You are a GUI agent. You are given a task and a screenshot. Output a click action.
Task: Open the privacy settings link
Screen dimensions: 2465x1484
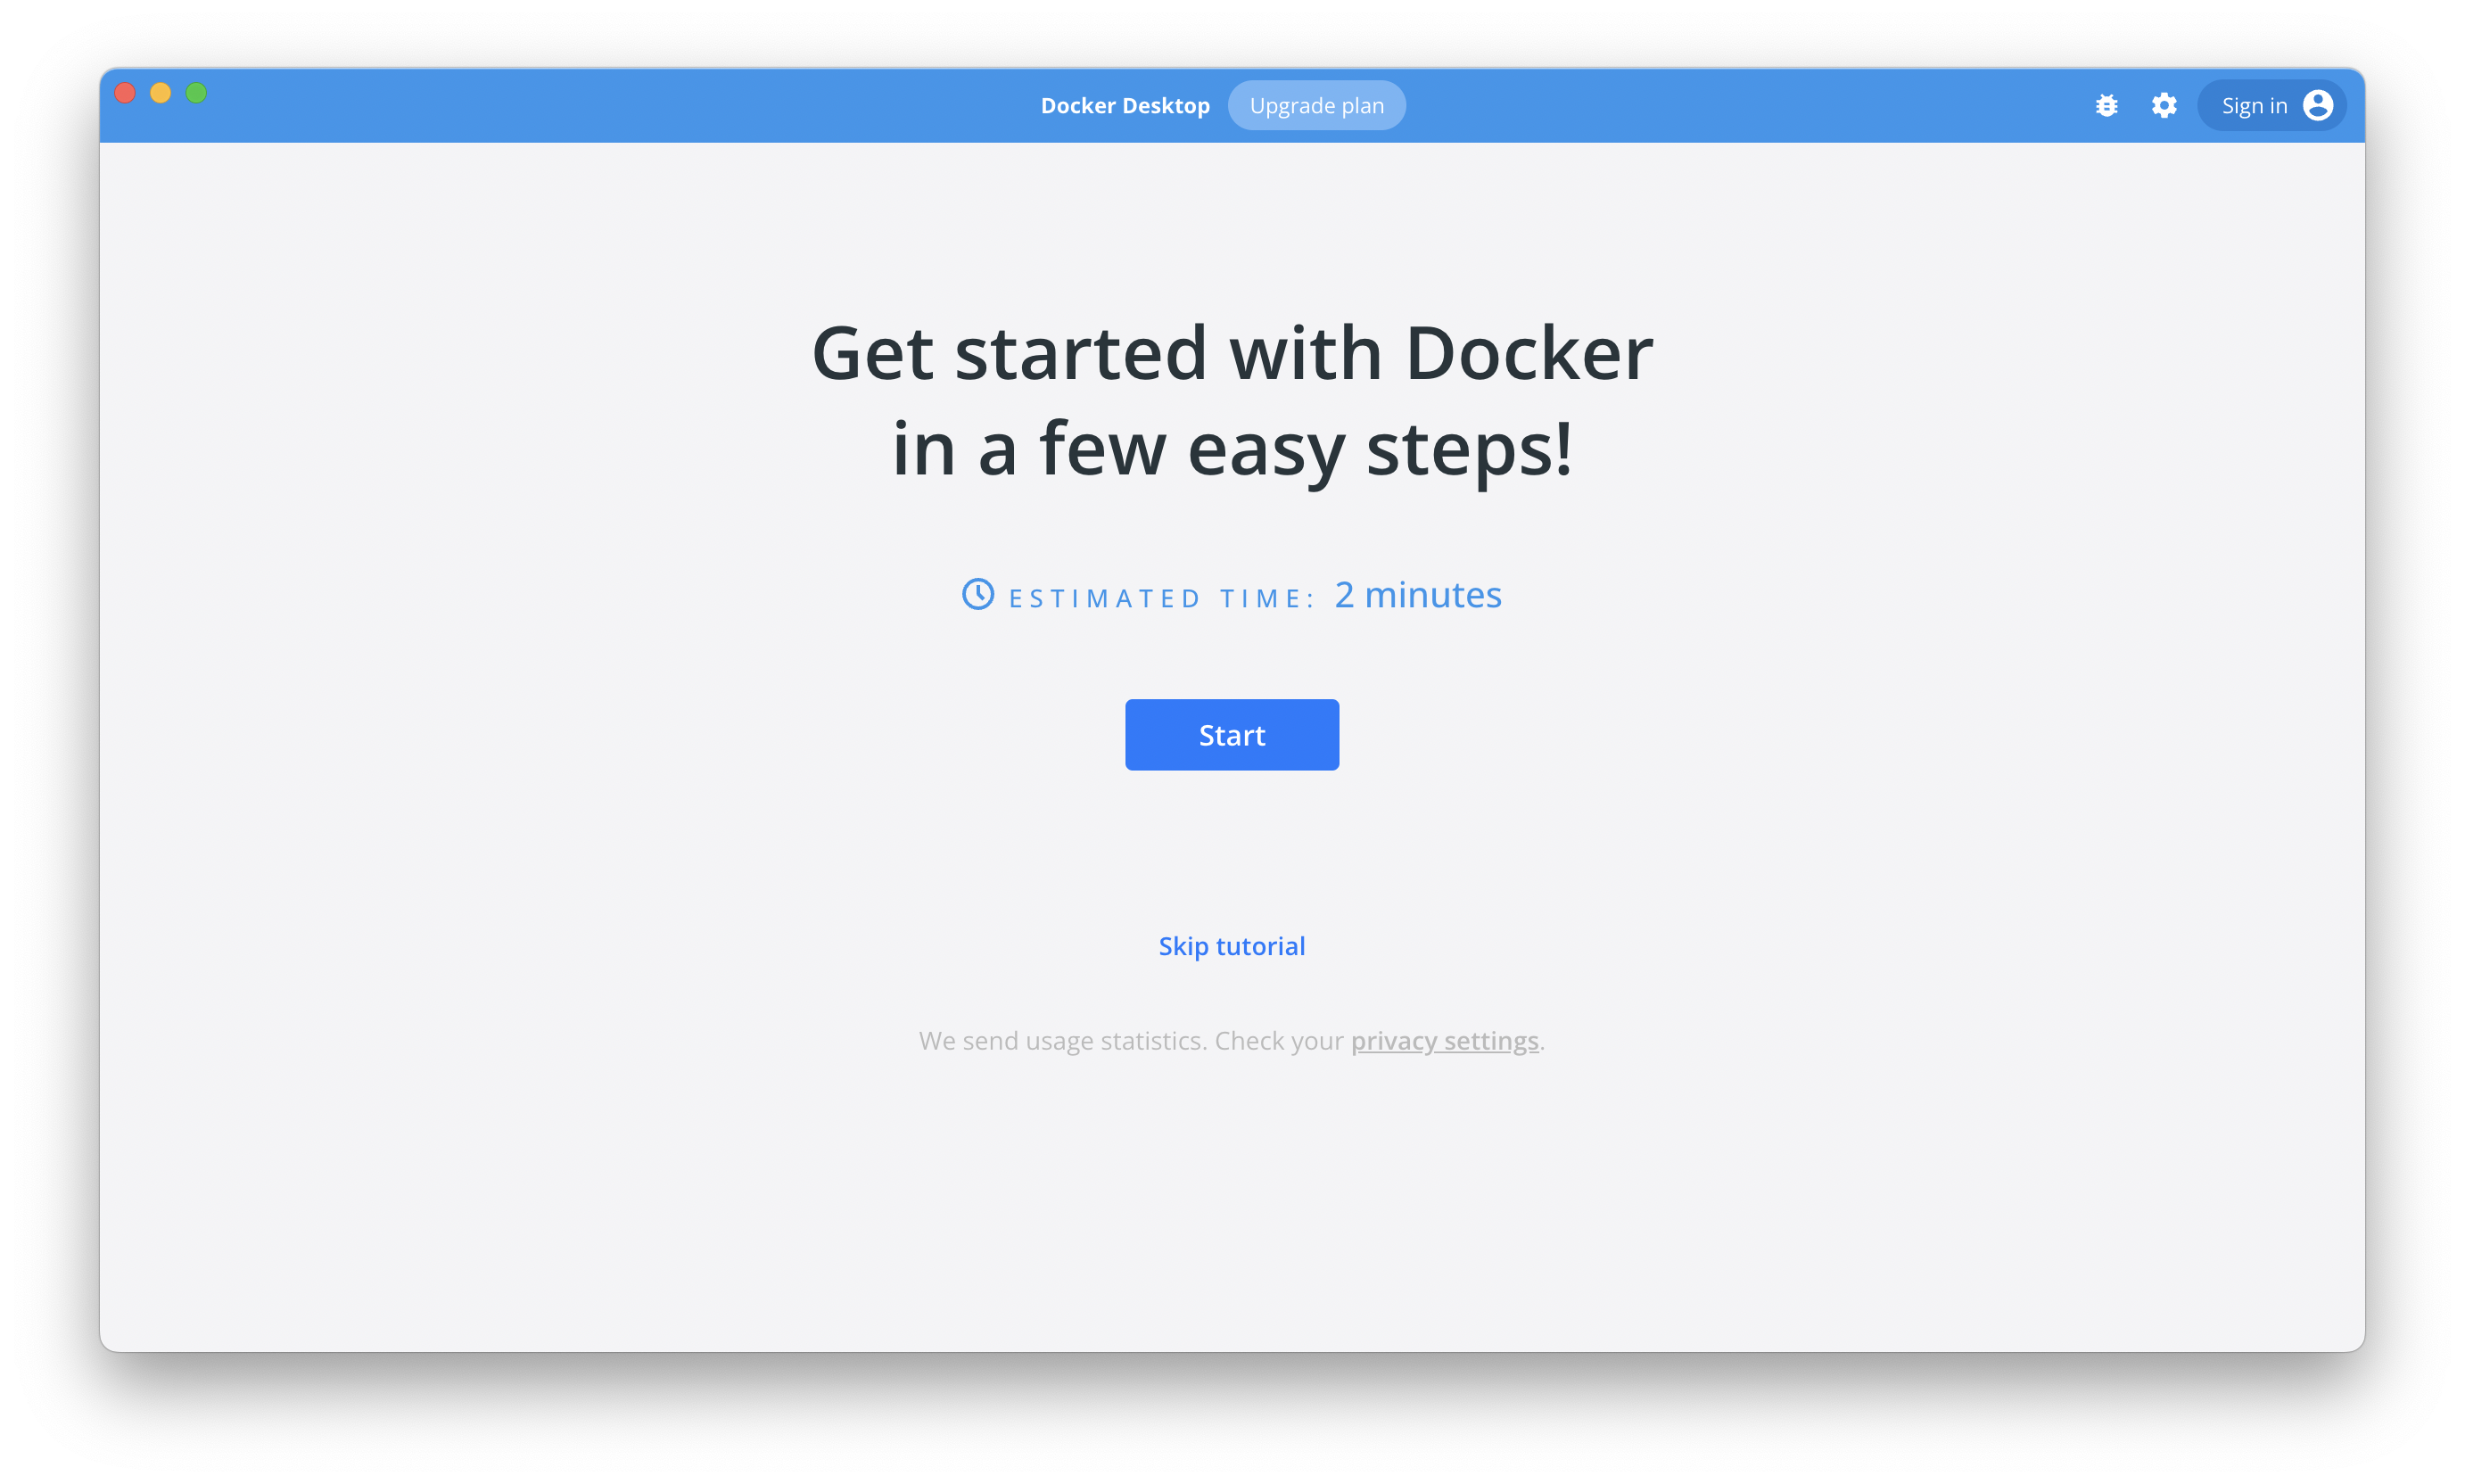tap(1444, 1041)
